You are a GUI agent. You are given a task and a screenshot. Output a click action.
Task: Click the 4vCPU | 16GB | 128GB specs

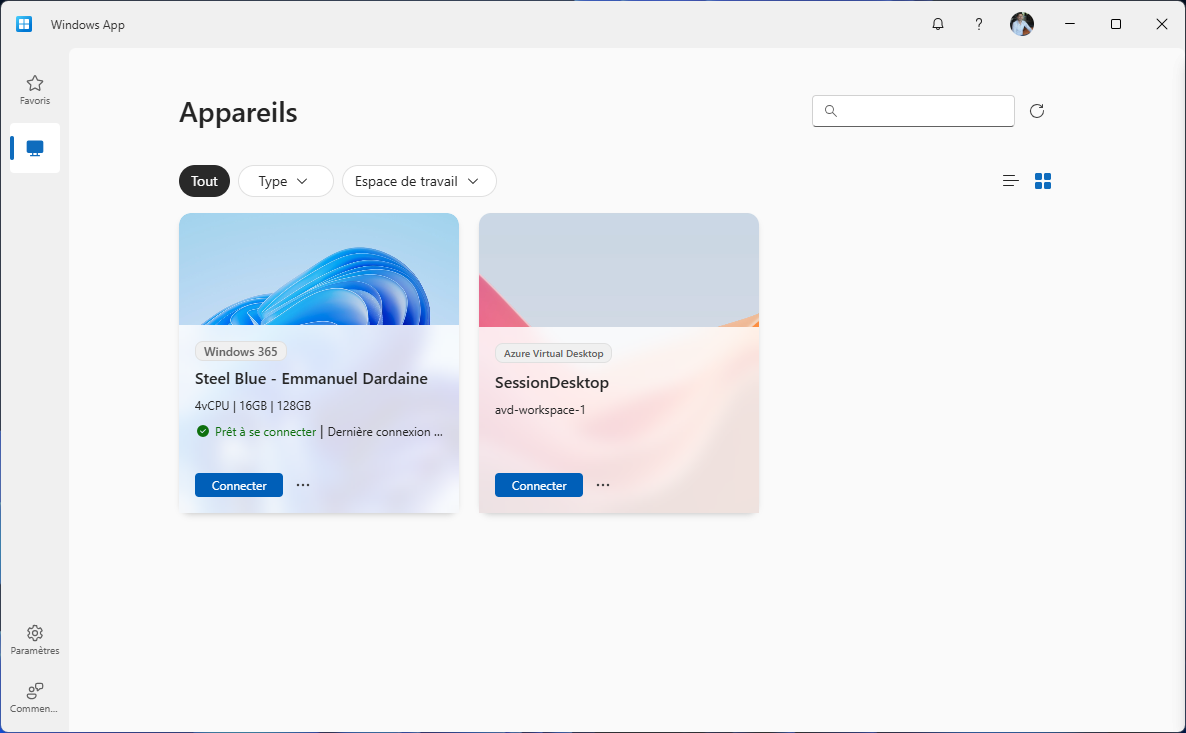tap(253, 405)
